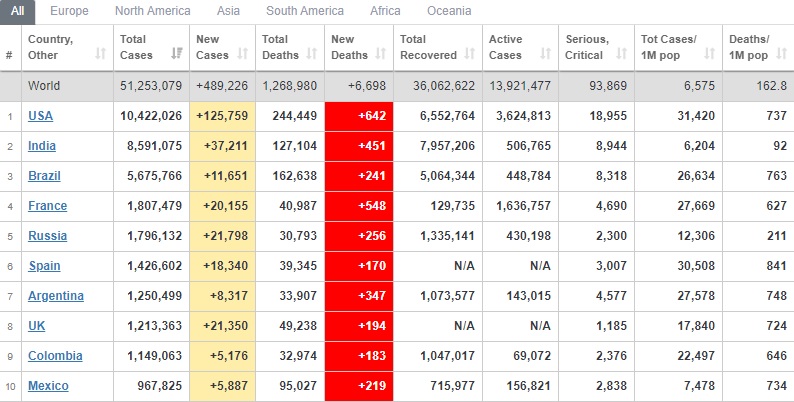Select the North America tab

pos(152,11)
